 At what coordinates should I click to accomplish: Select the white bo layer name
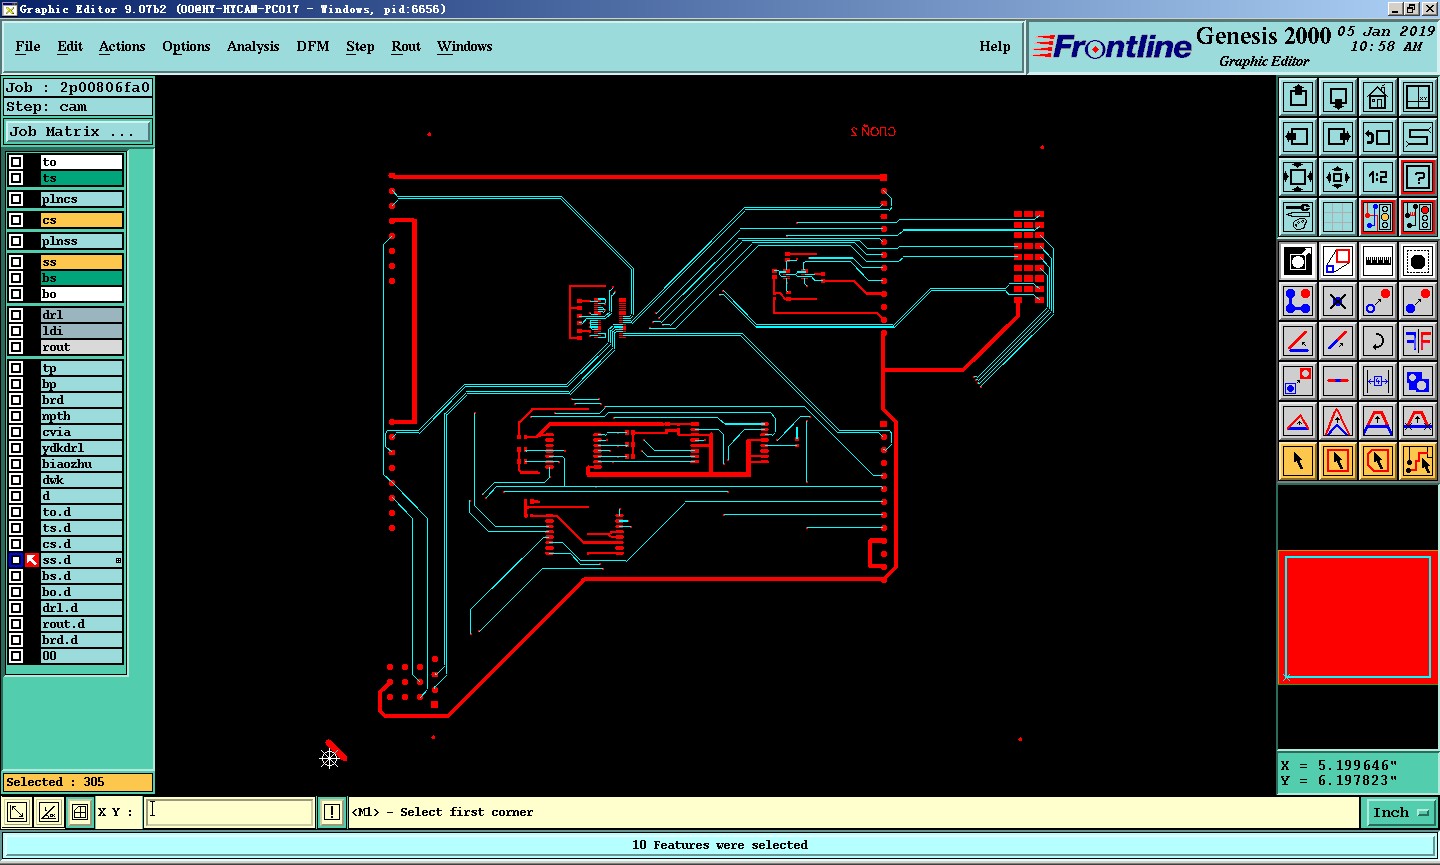[82, 294]
